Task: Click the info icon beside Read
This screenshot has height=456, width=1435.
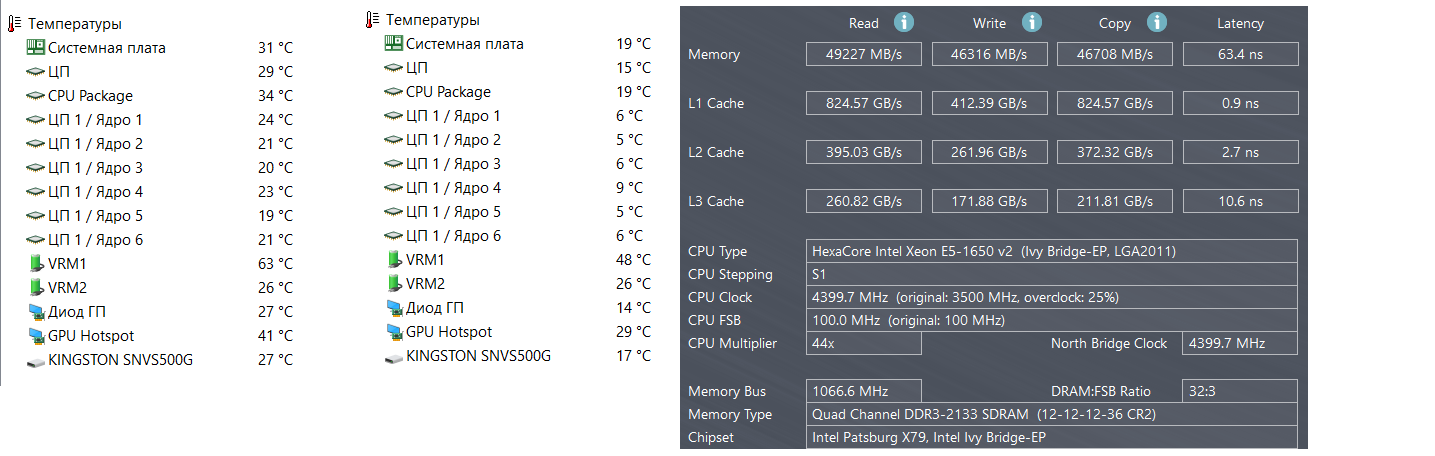Action: (903, 22)
